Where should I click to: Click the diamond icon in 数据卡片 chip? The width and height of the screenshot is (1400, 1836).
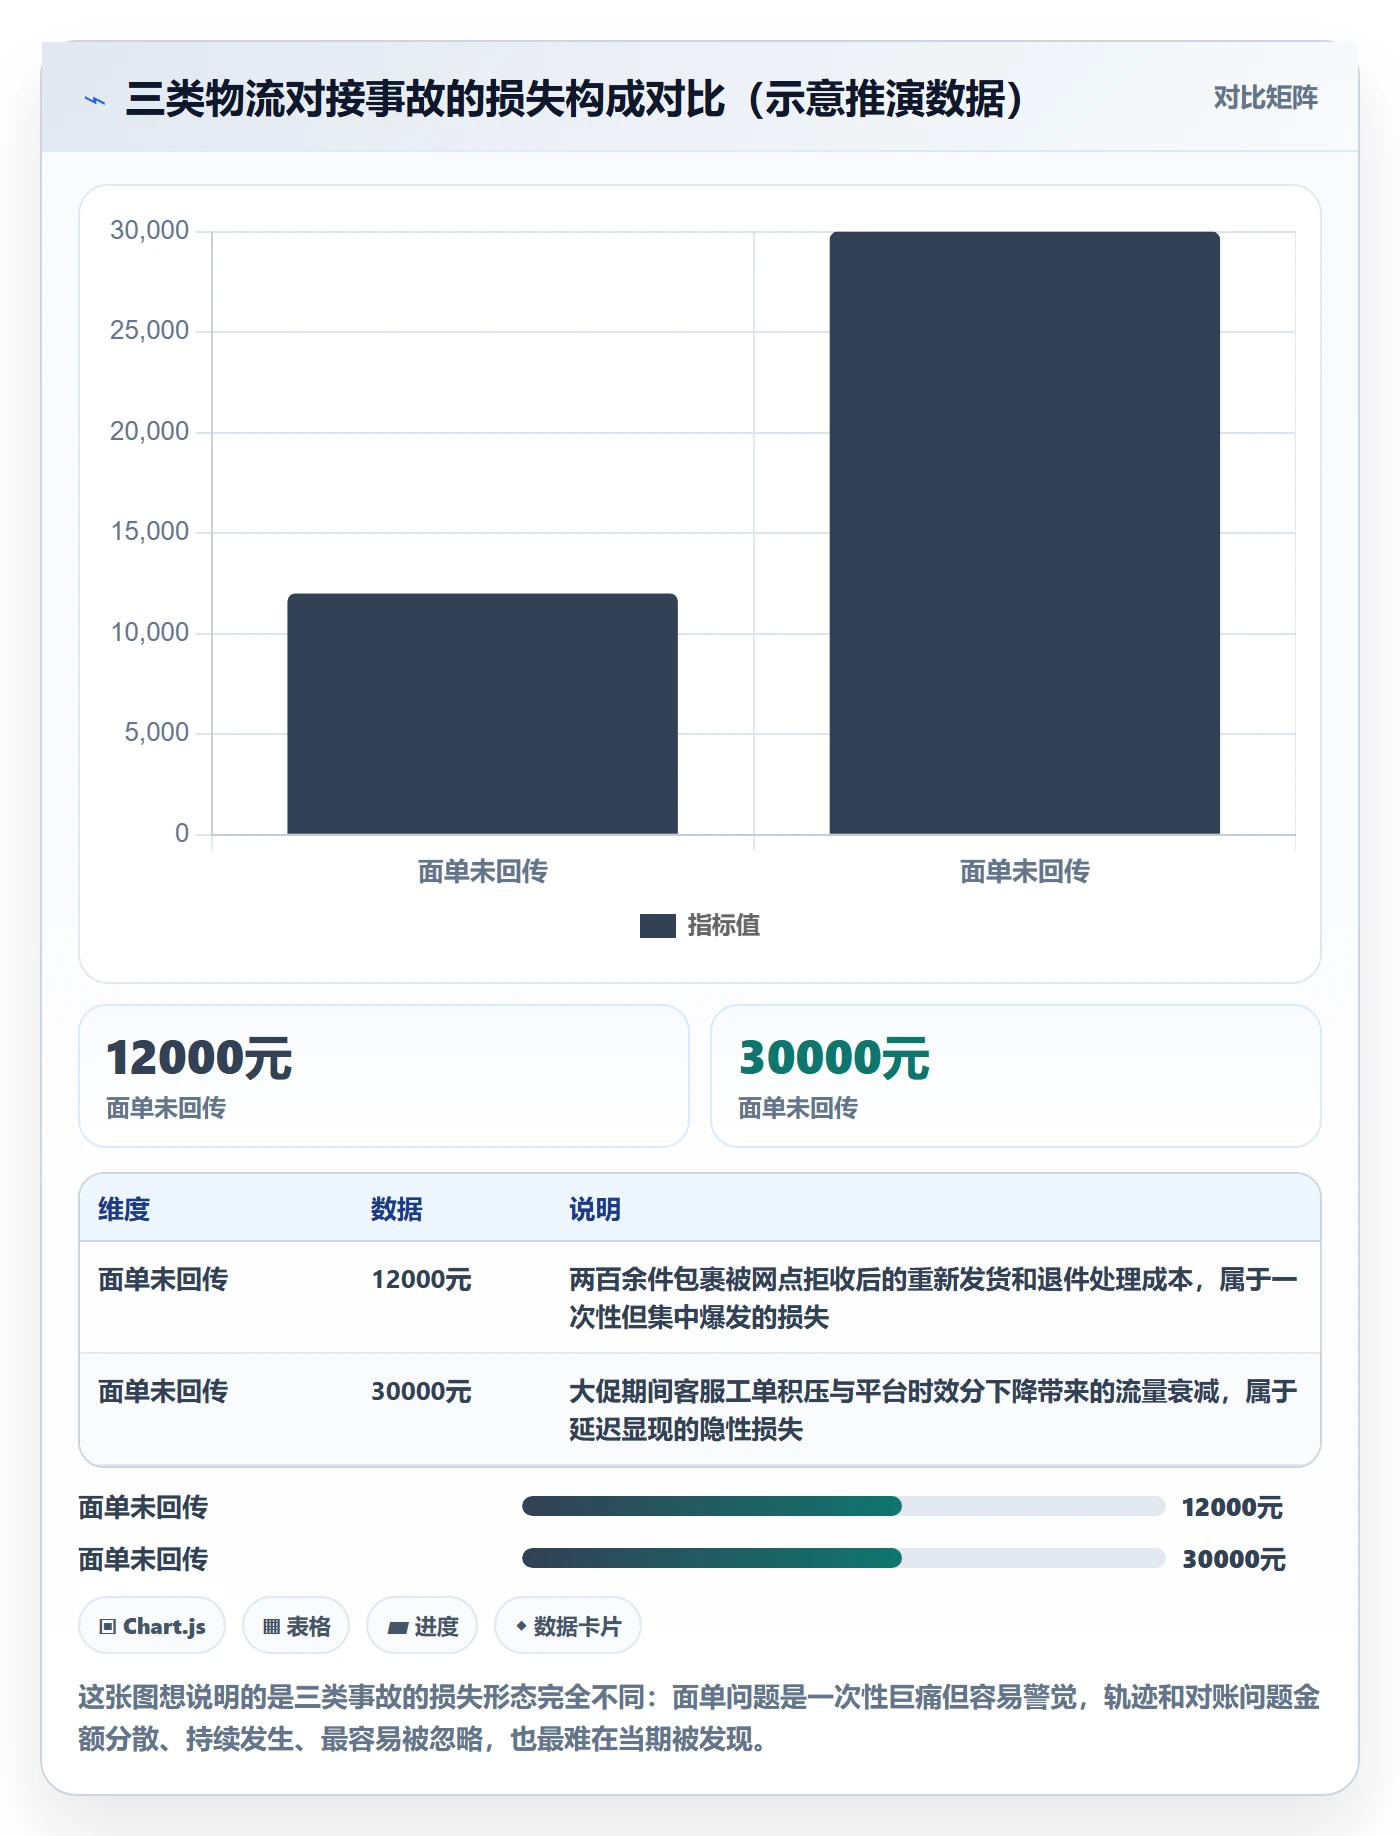[521, 1626]
